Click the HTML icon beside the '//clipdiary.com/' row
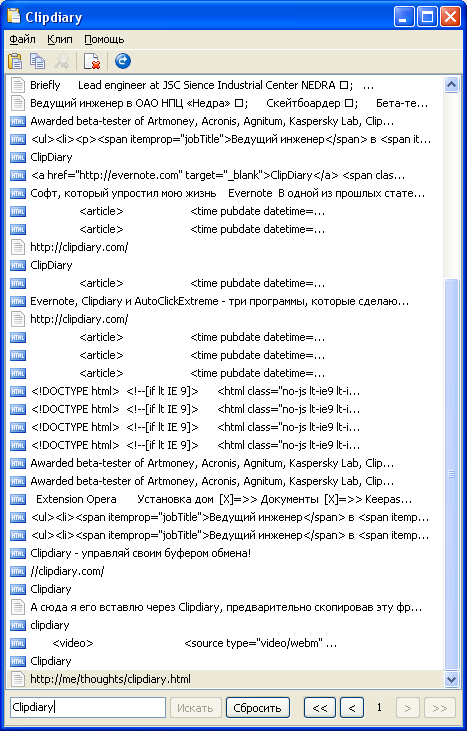468x731 pixels. [18, 571]
